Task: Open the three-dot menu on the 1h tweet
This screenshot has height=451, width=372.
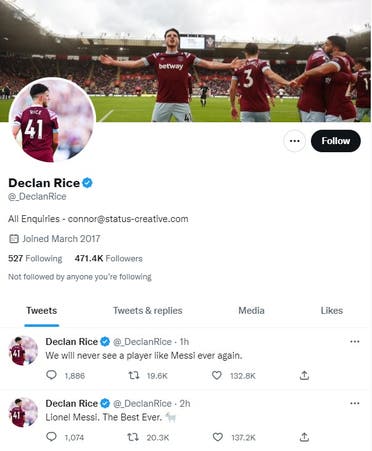Action: (x=355, y=342)
